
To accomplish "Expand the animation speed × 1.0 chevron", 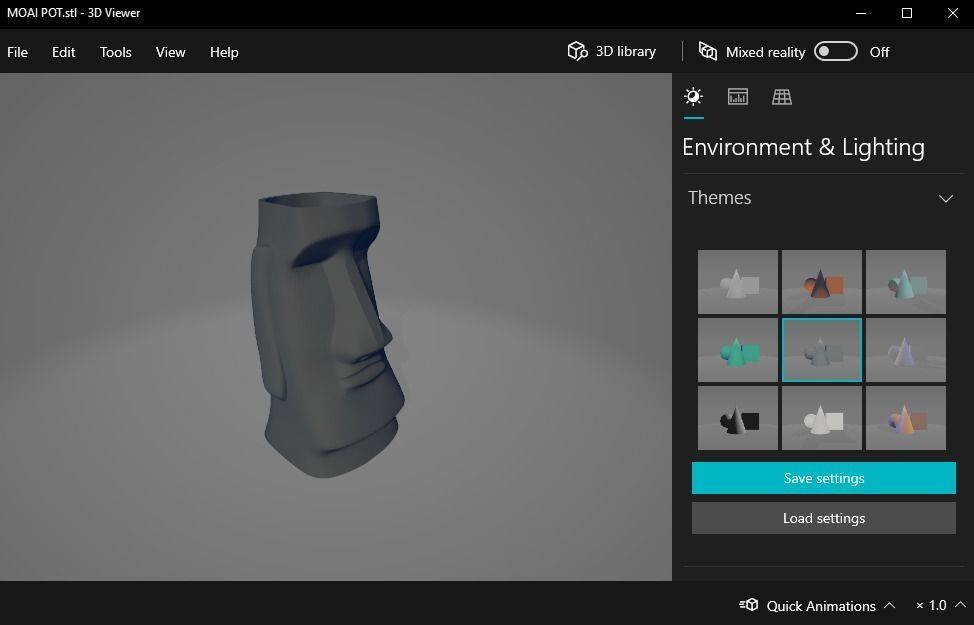I will click(x=960, y=604).
